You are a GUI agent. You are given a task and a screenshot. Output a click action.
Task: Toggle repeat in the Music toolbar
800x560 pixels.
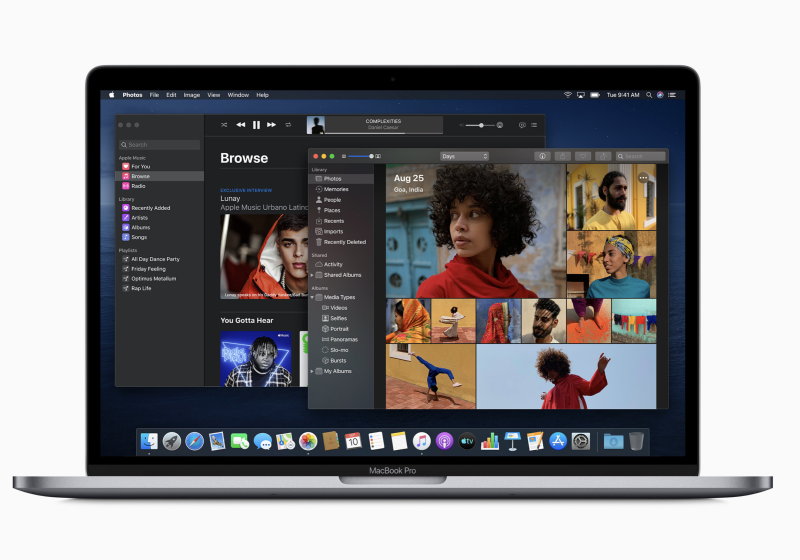[288, 125]
